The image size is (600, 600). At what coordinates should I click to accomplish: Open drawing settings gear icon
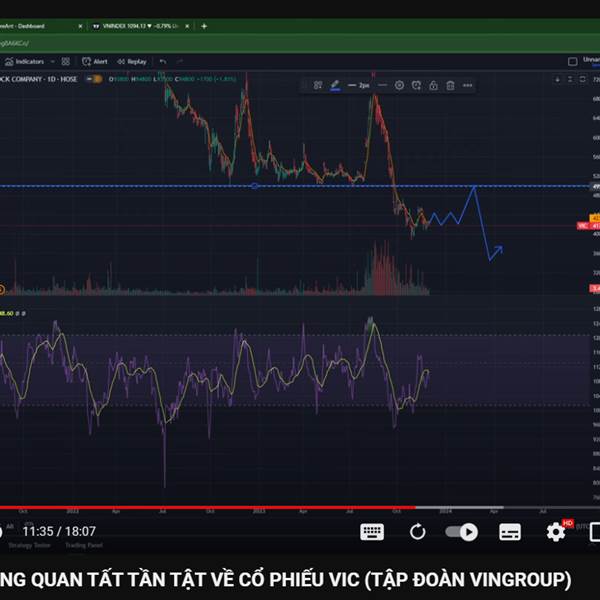click(x=399, y=85)
